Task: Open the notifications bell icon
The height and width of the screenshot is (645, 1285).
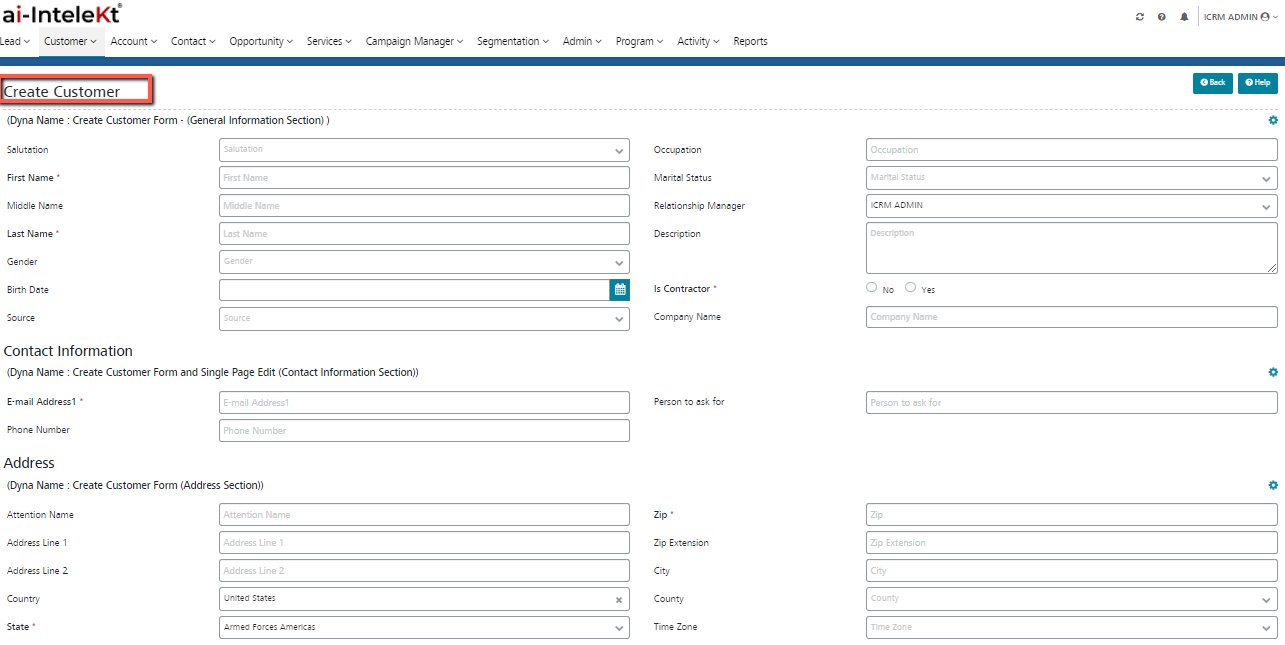Action: pyautogui.click(x=1185, y=17)
